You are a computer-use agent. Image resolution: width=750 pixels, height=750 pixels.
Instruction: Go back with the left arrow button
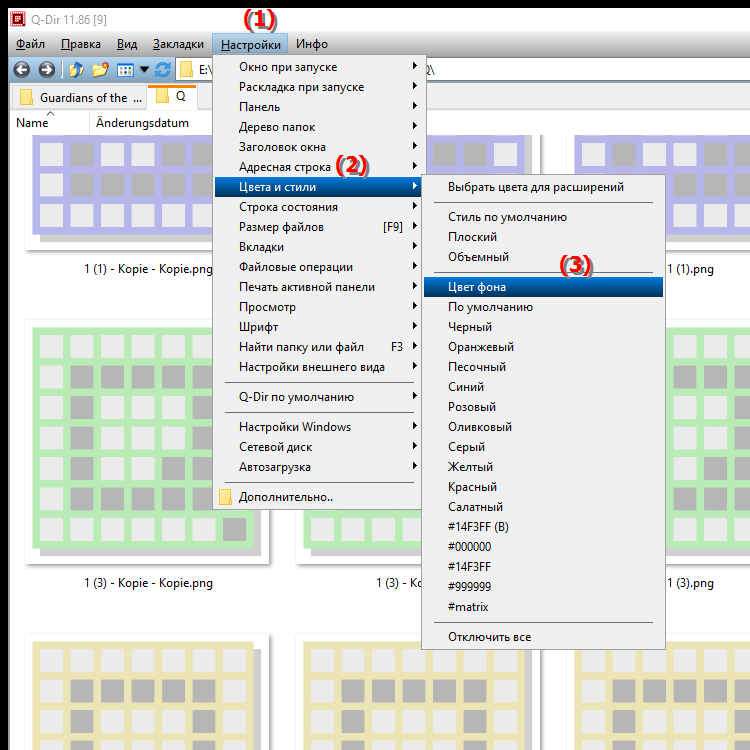[x=22, y=70]
